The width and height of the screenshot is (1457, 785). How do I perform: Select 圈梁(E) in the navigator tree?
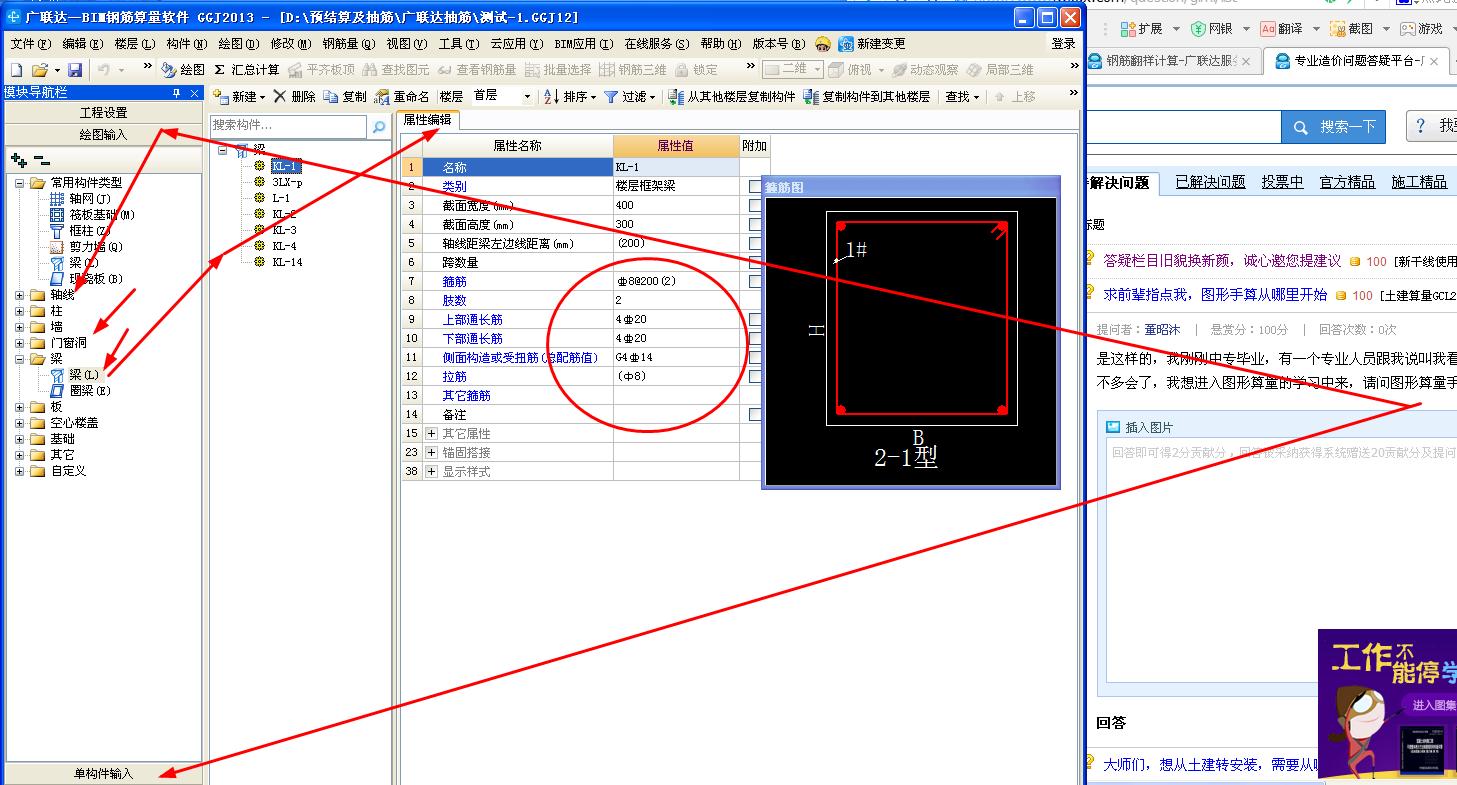(x=90, y=391)
